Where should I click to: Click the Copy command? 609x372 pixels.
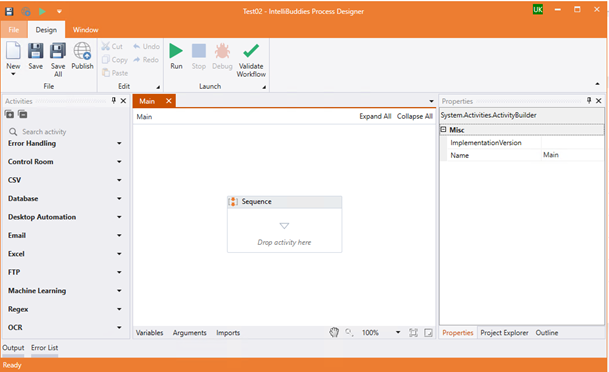click(115, 59)
